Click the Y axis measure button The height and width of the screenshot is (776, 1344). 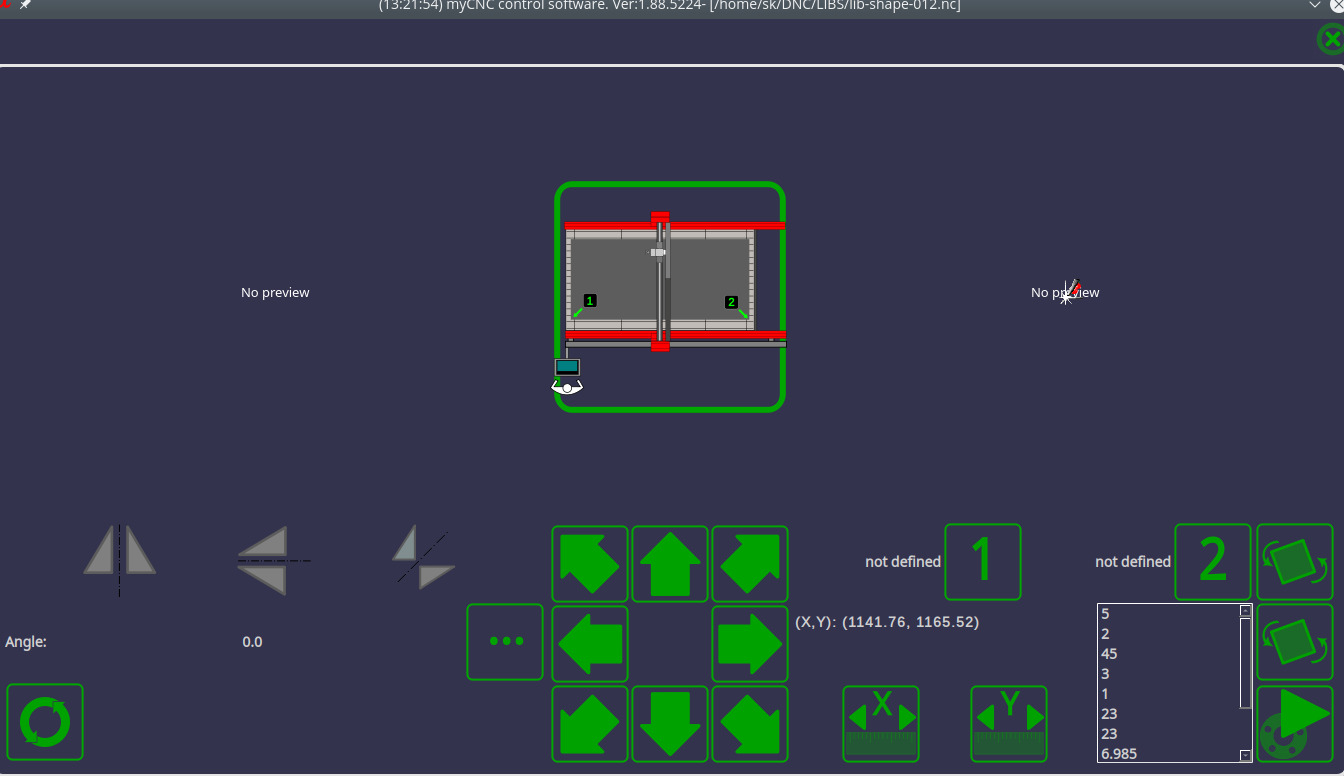(1008, 723)
